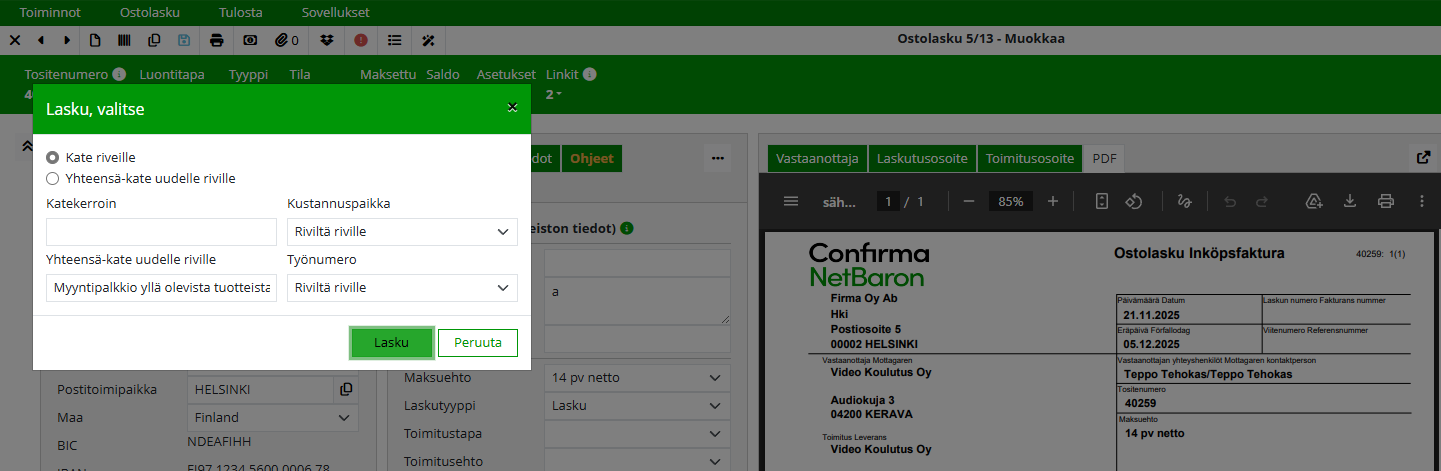This screenshot has width=1441, height=471.
Task: Open the Maksuehto dropdown showing 14 pv netto
Action: (x=637, y=379)
